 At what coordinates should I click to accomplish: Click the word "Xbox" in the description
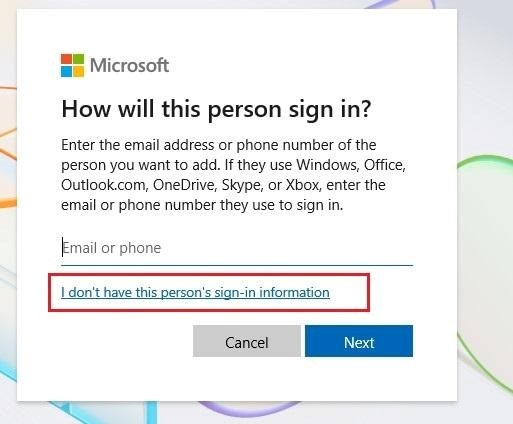(303, 185)
